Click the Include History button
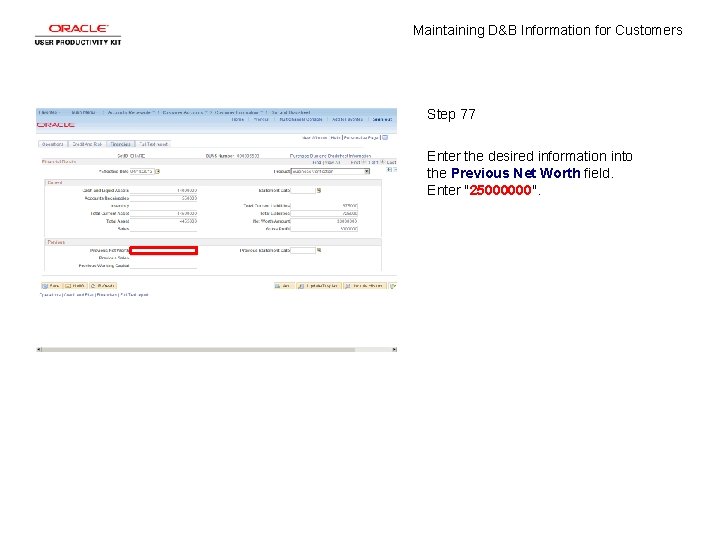720x540 pixels. click(x=365, y=286)
